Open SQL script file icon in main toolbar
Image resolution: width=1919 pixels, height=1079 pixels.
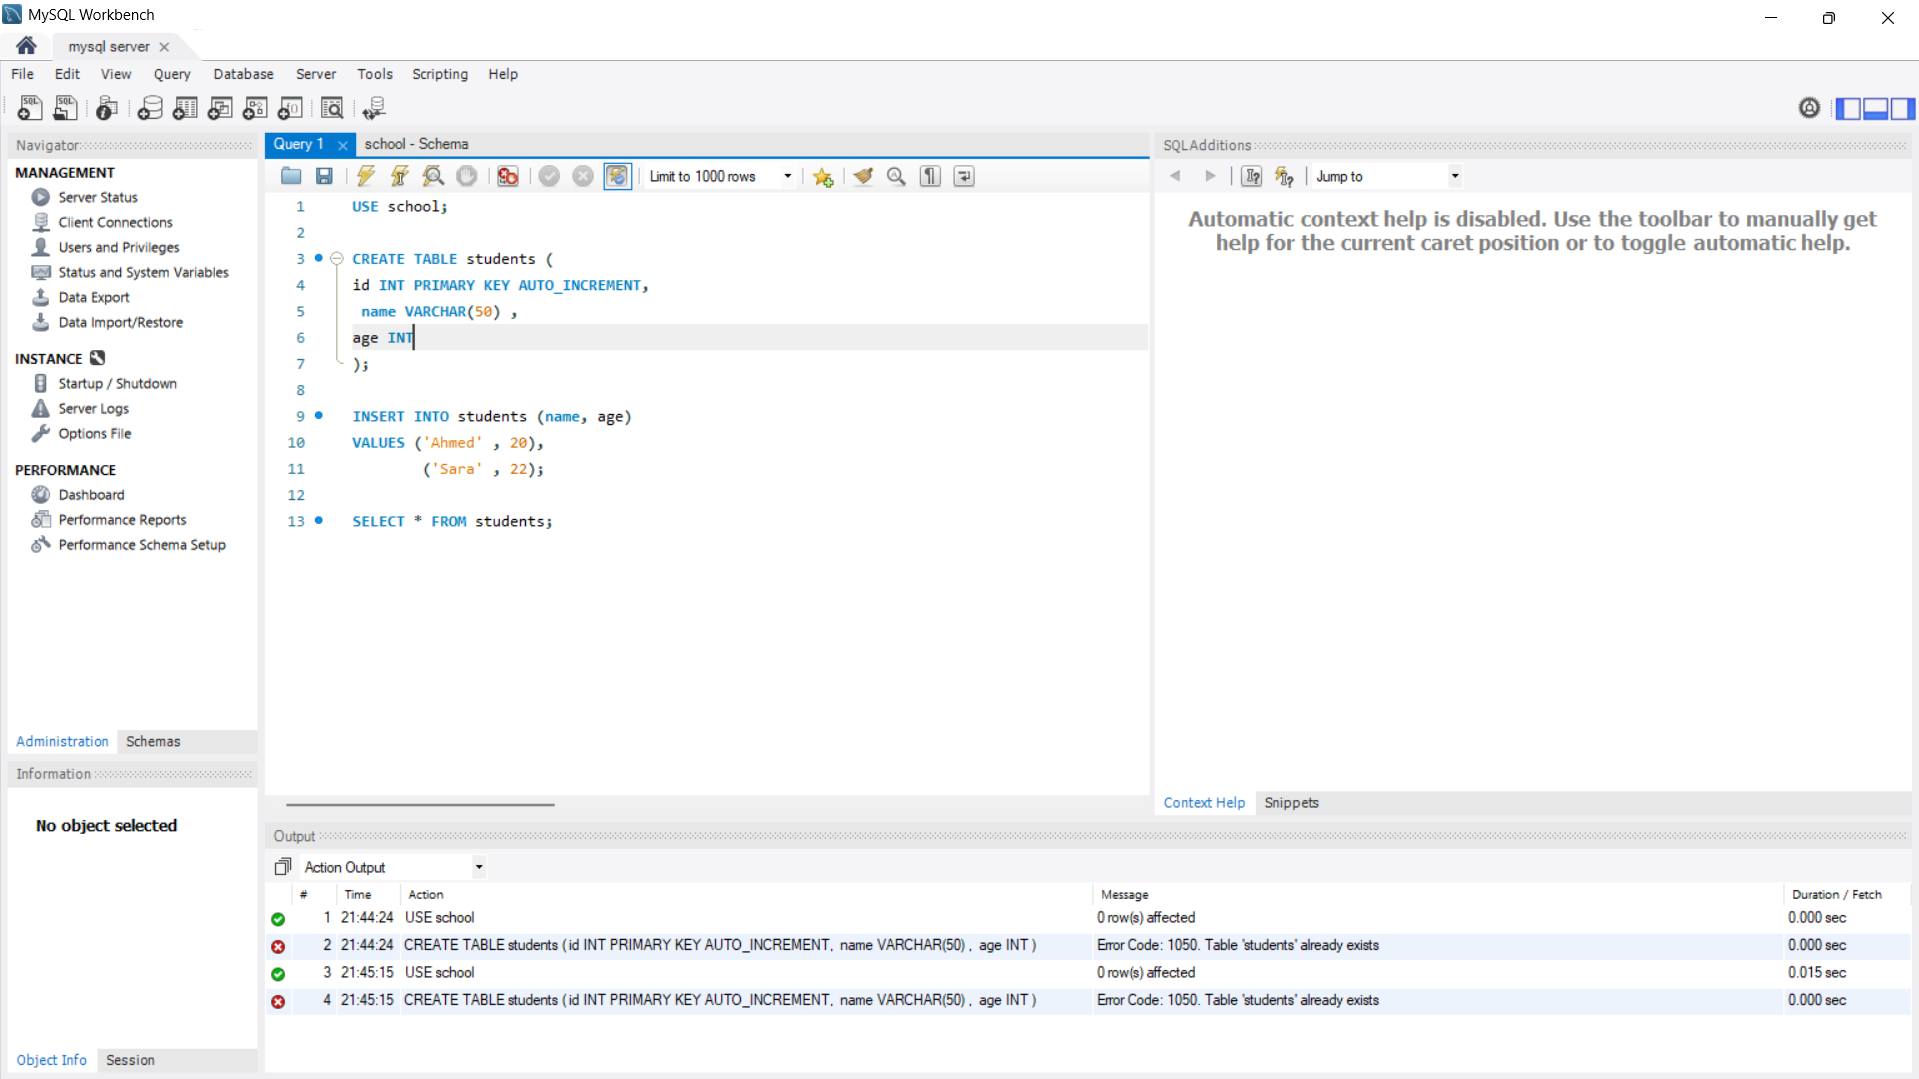tap(66, 108)
